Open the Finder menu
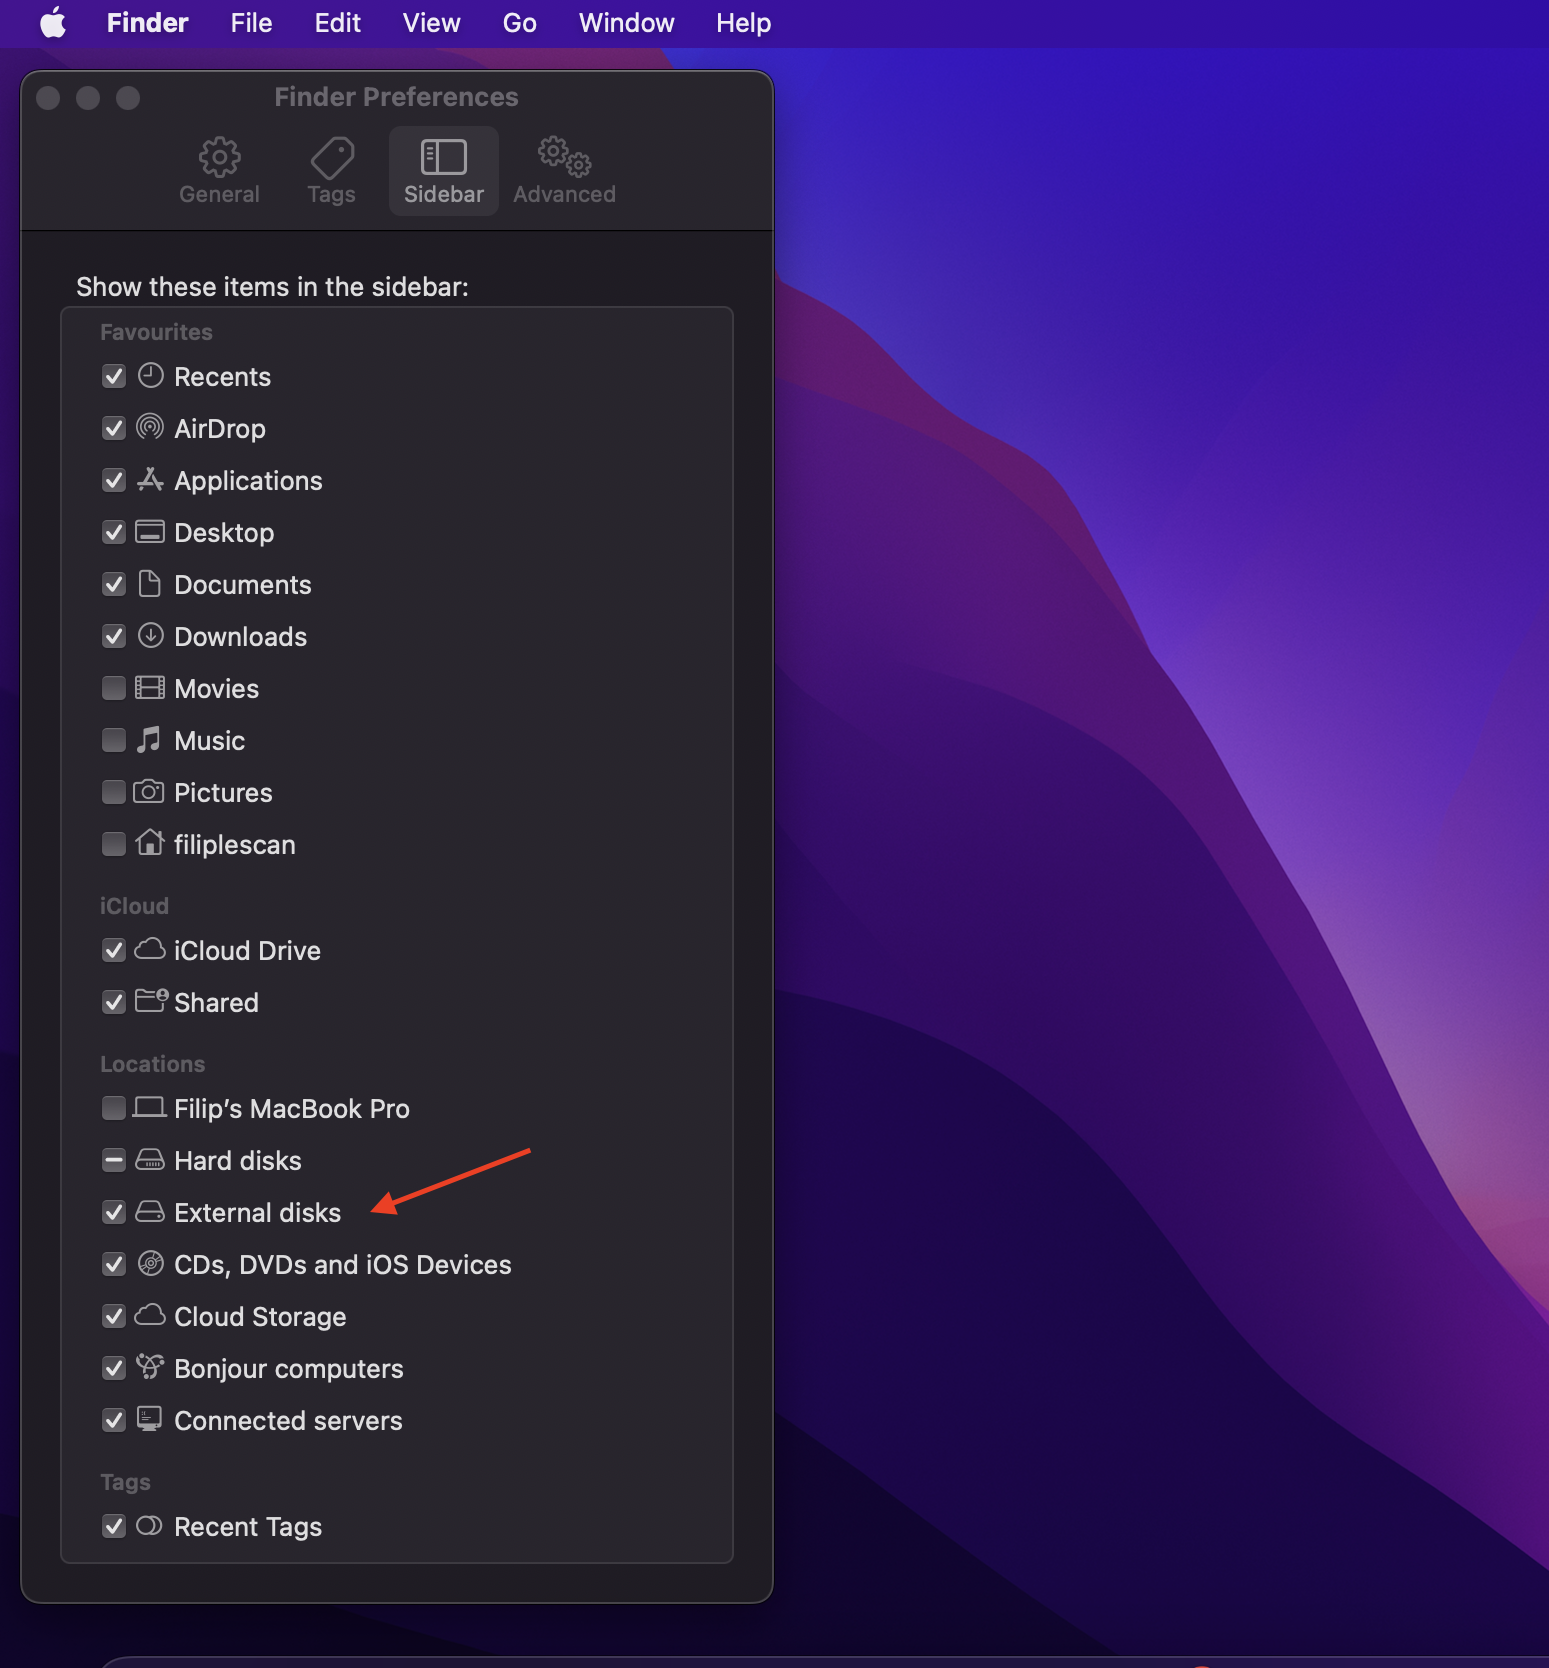The height and width of the screenshot is (1668, 1549). (147, 22)
